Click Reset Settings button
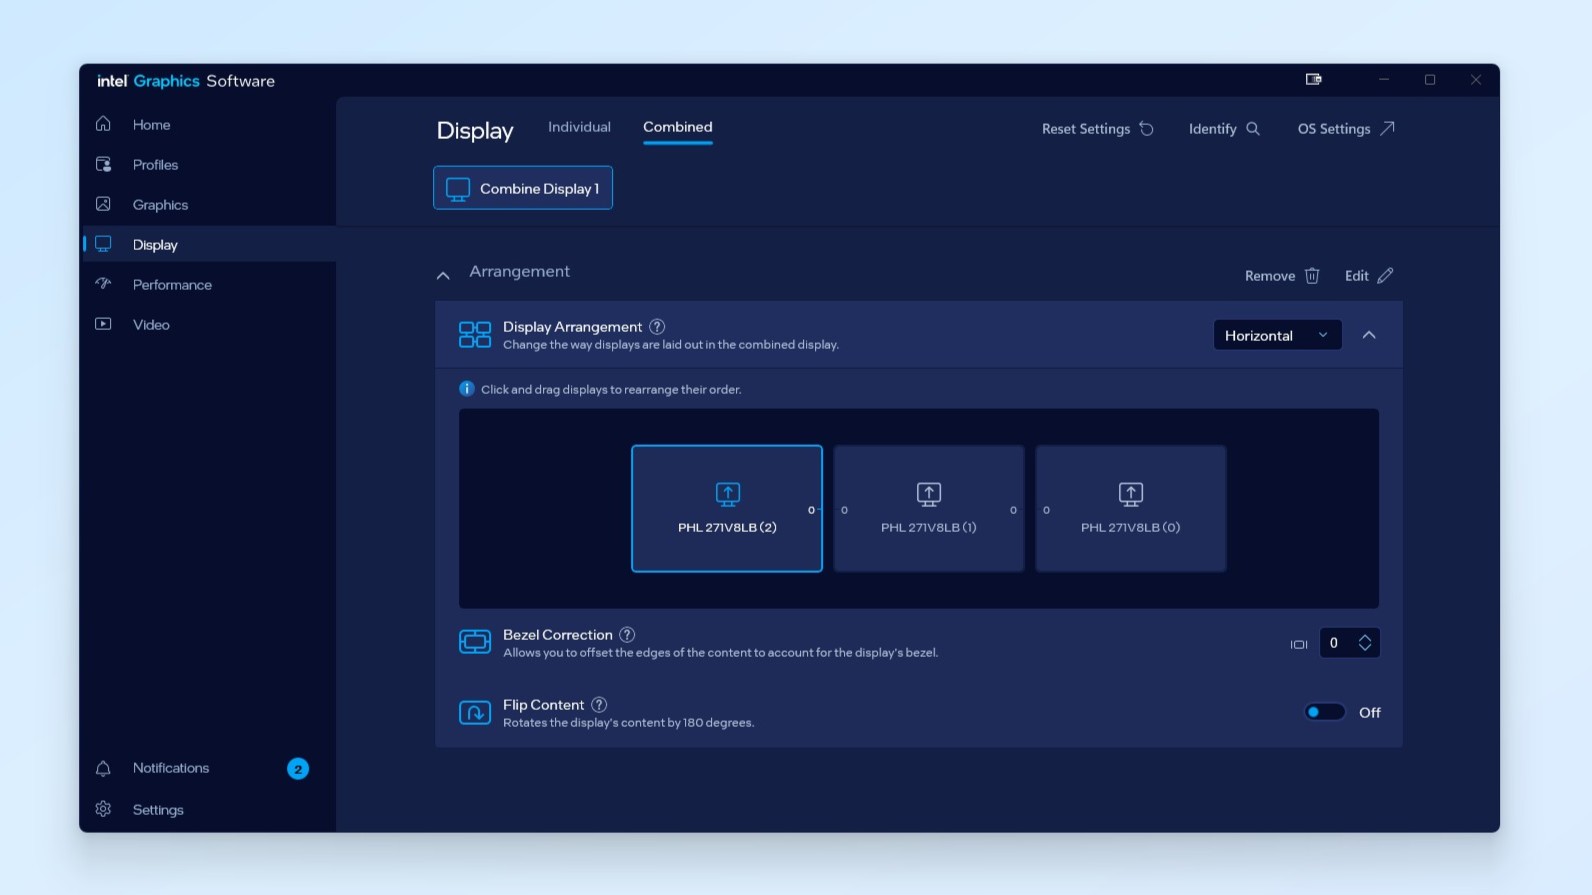The image size is (1592, 895). [1098, 129]
